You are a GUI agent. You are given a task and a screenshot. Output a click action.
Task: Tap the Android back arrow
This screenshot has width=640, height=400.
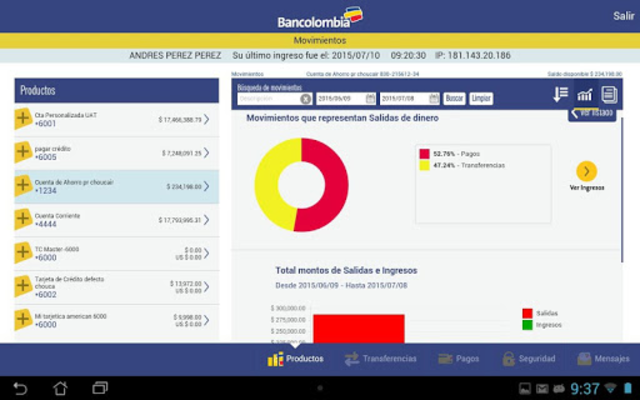tap(20, 387)
